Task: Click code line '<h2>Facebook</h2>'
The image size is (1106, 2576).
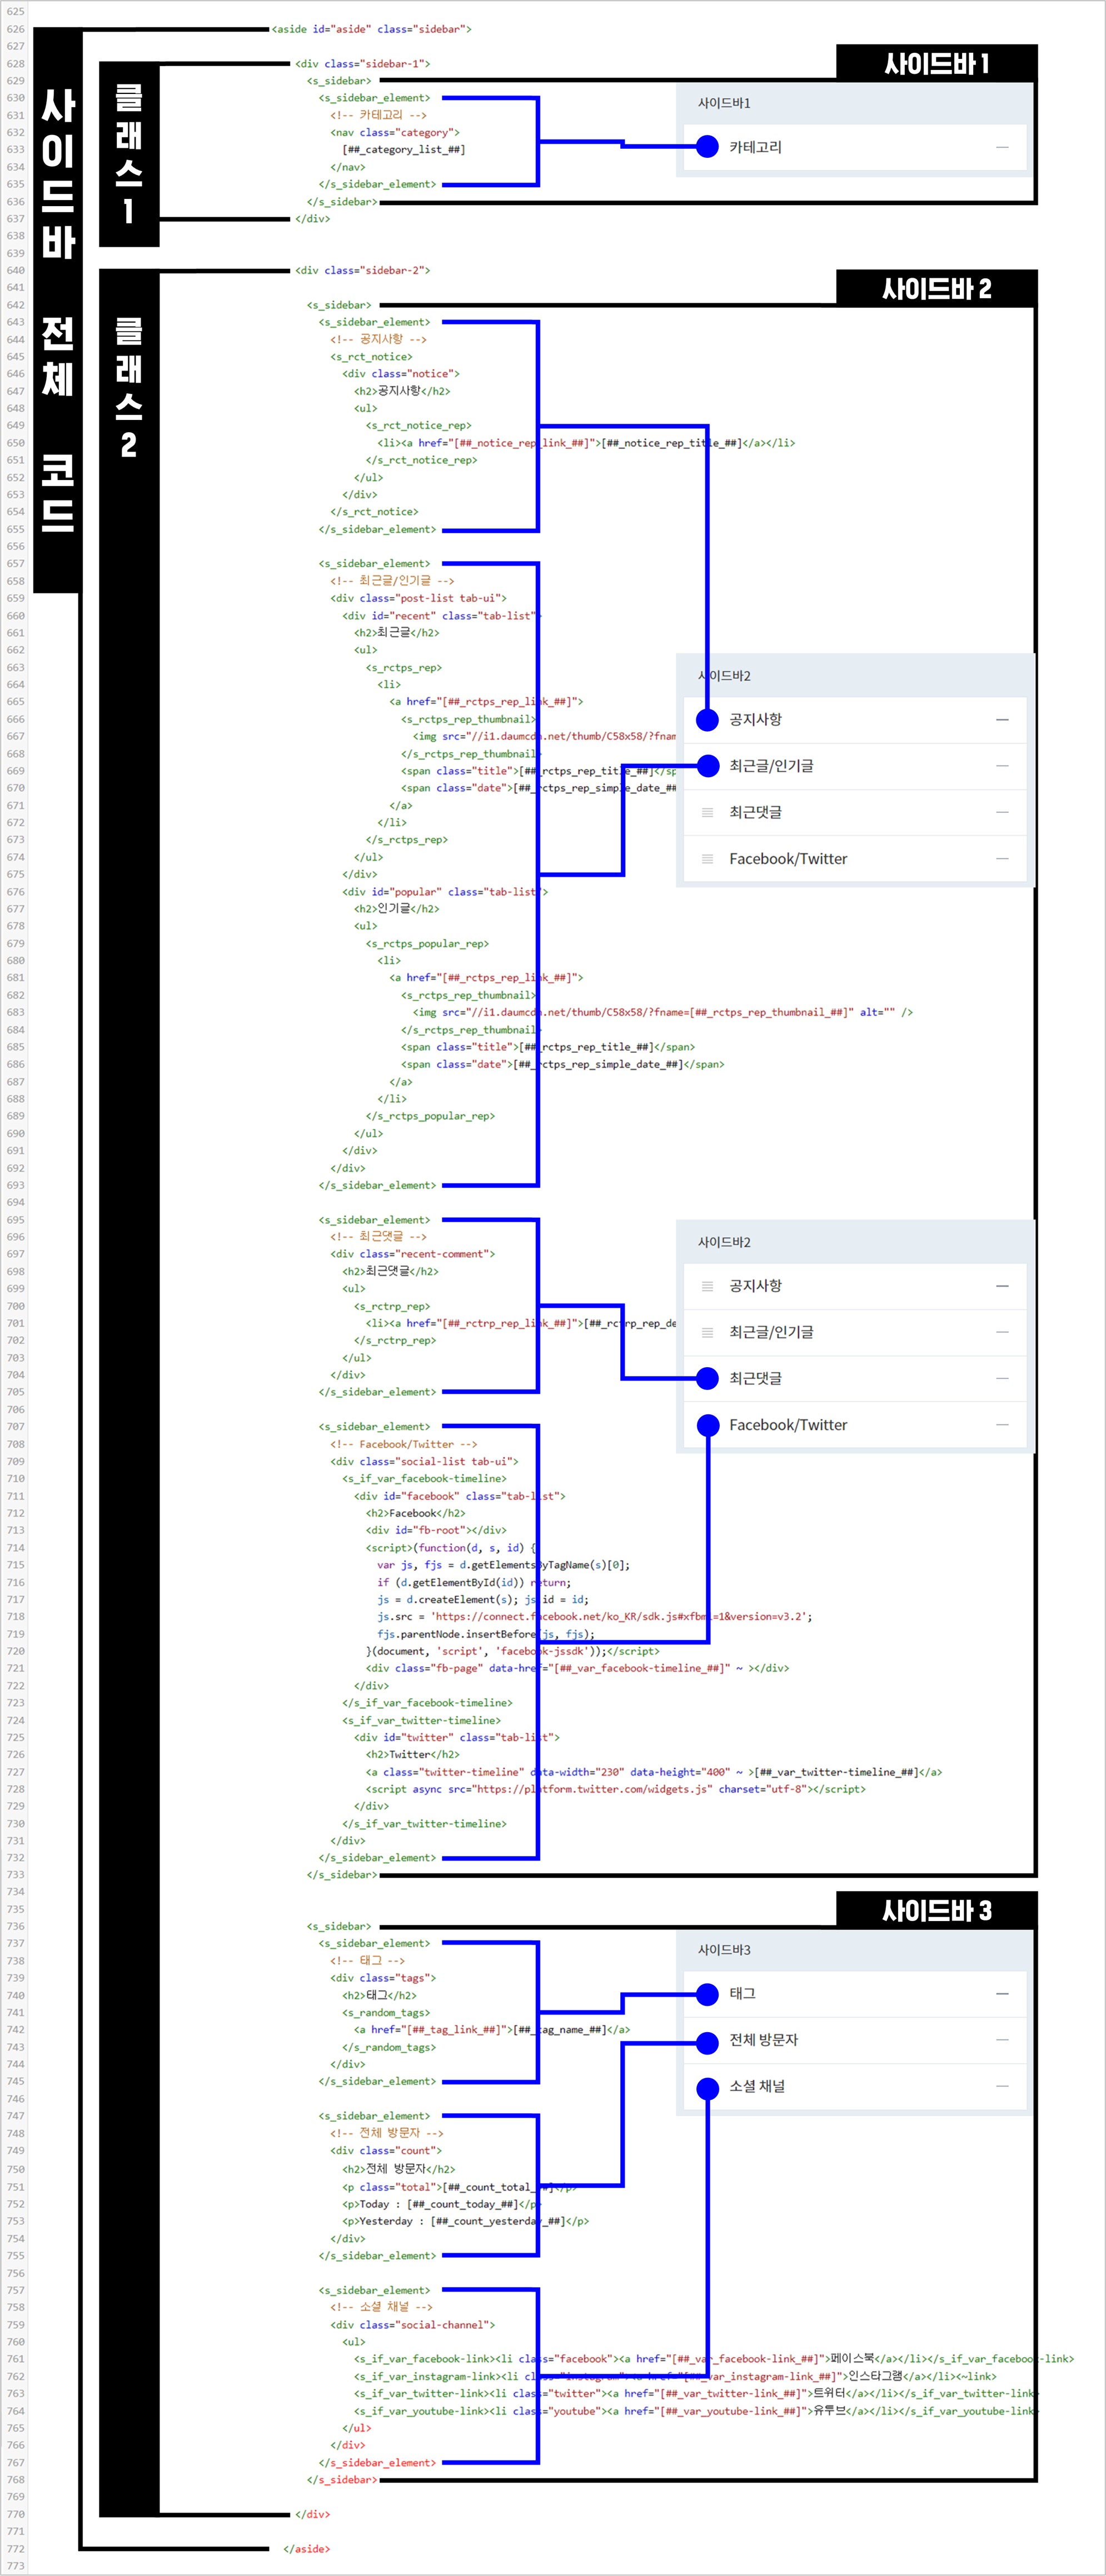Action: pos(415,1513)
